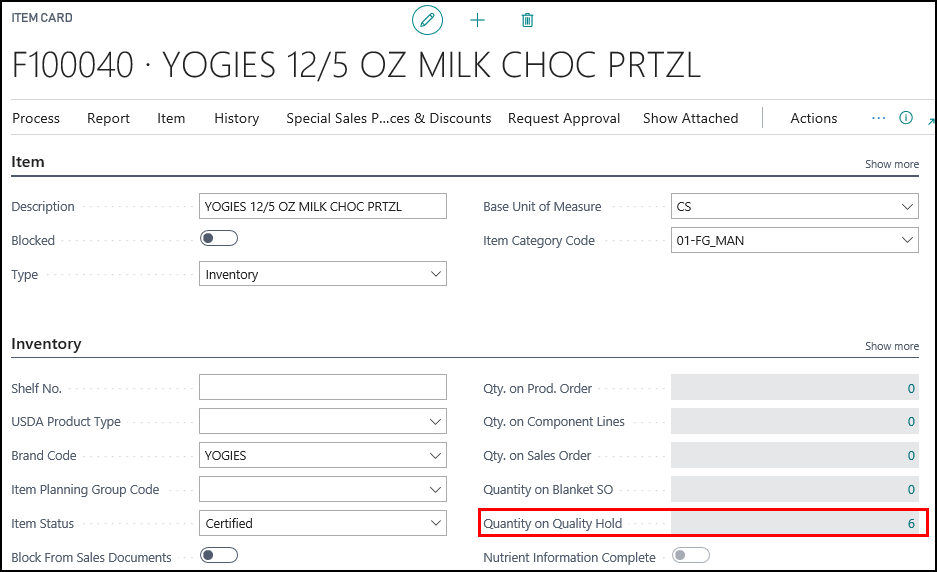Click the Shelf No. input field
This screenshot has height=572, width=937.
coord(323,388)
